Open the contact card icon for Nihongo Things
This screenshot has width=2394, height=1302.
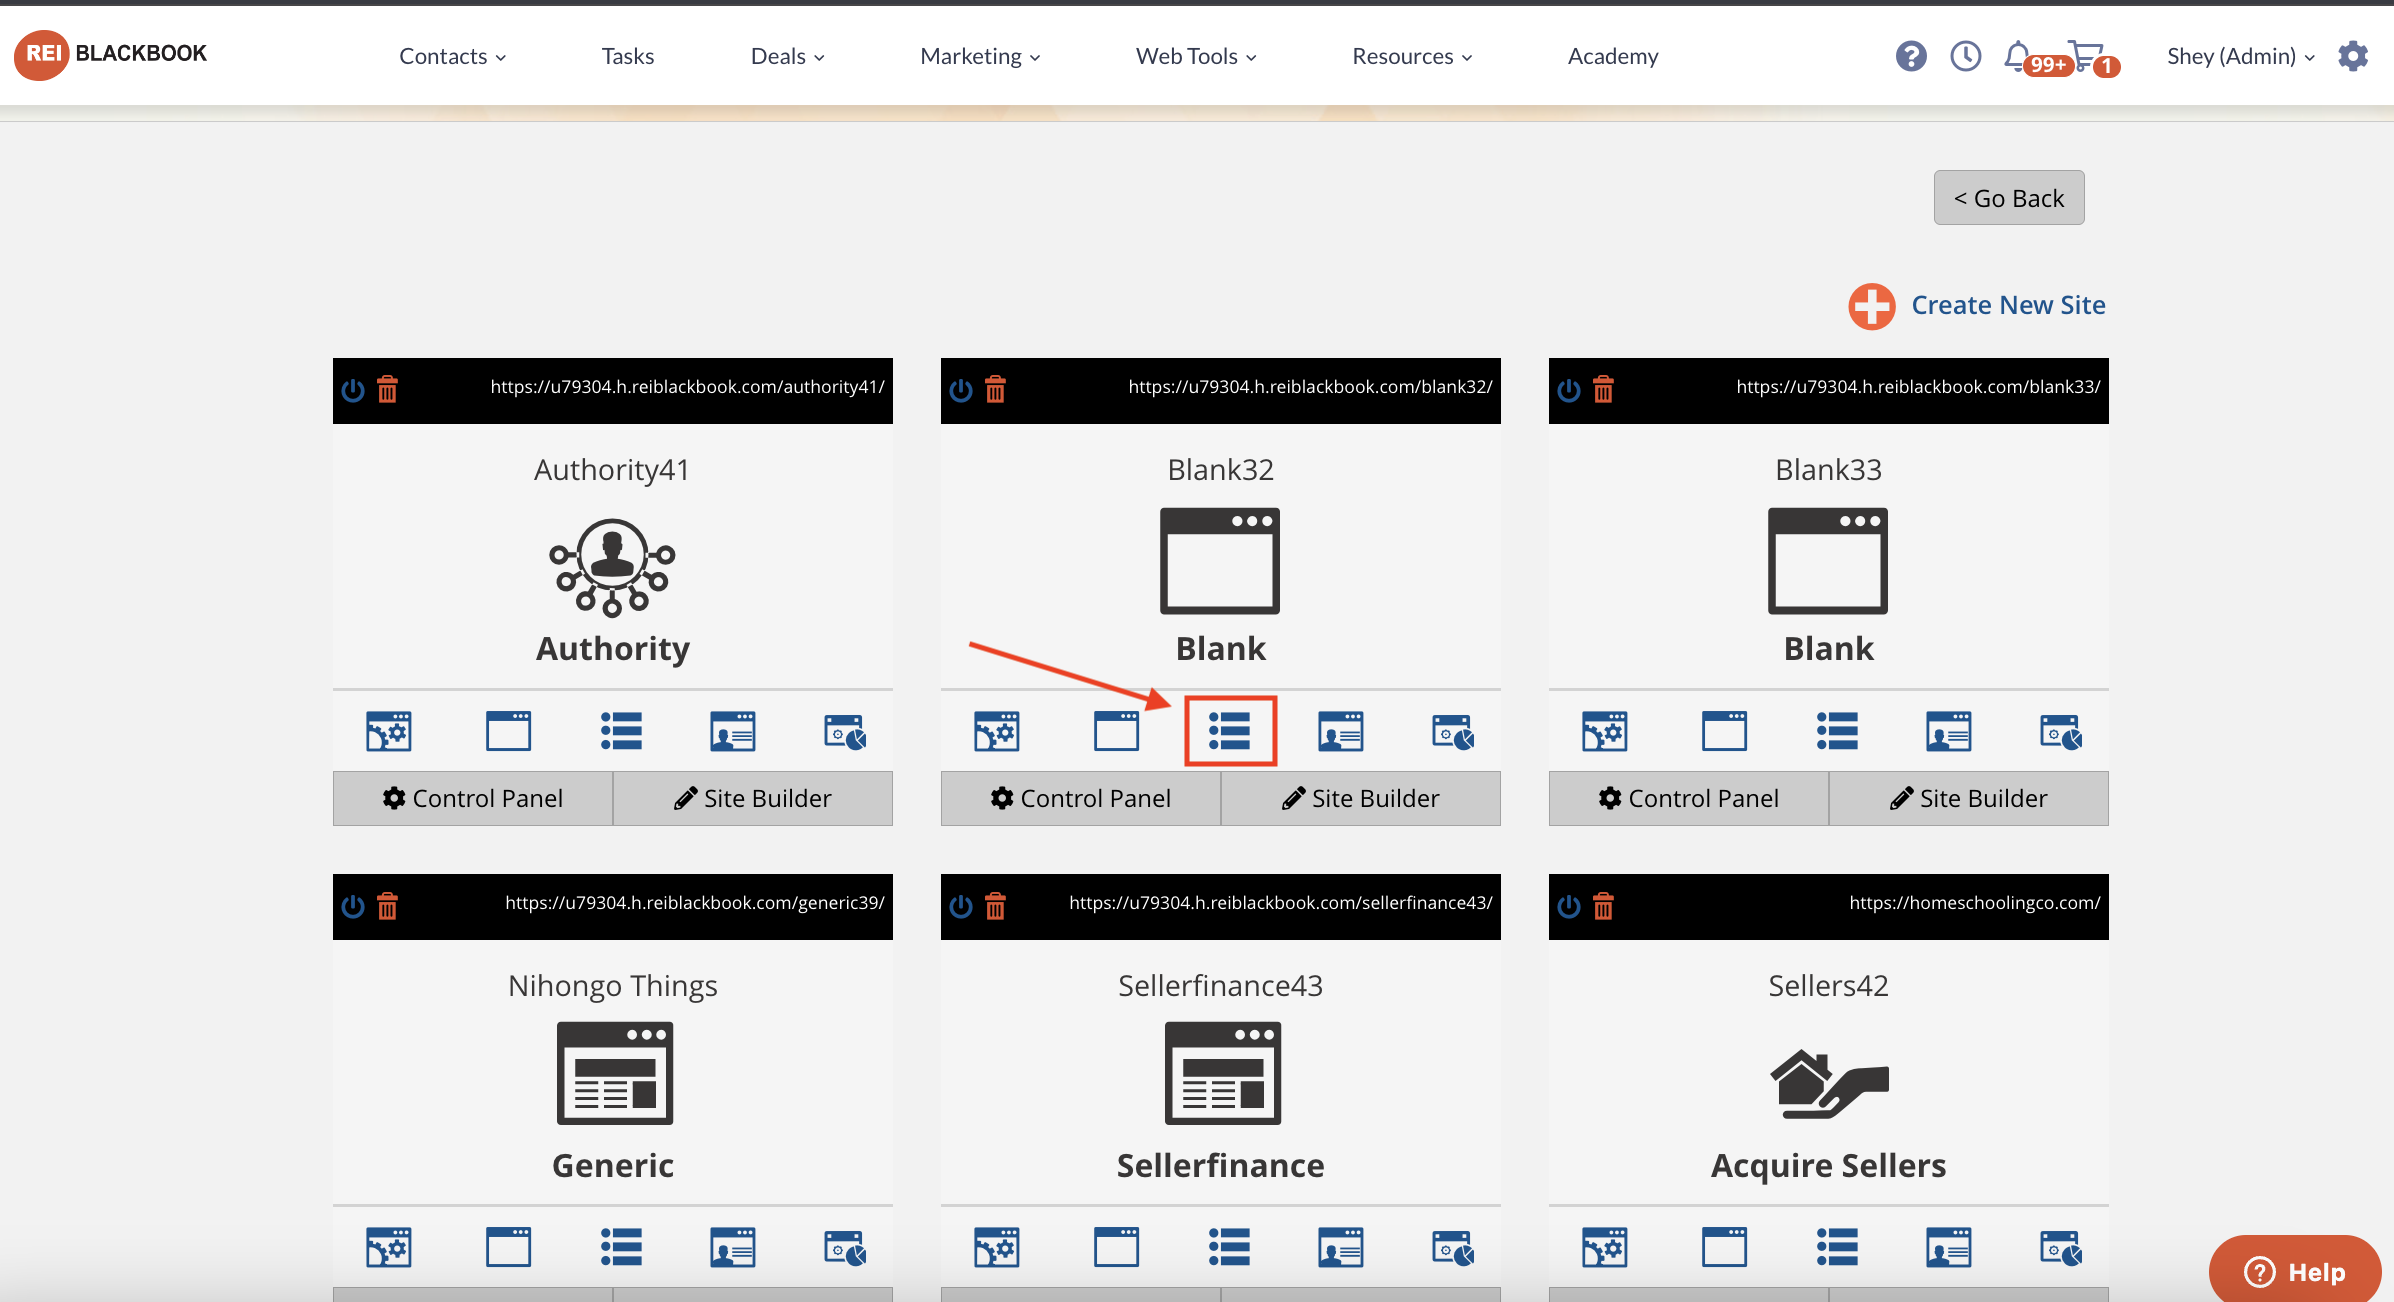pyautogui.click(x=733, y=1247)
